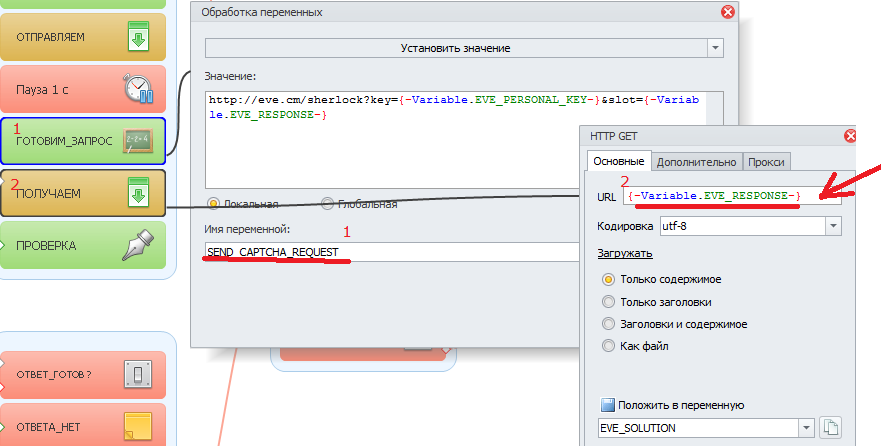Click the chalkboard icon on ГОТОВИМ_ЗАПРОС block
The height and width of the screenshot is (447, 886).
(x=137, y=141)
